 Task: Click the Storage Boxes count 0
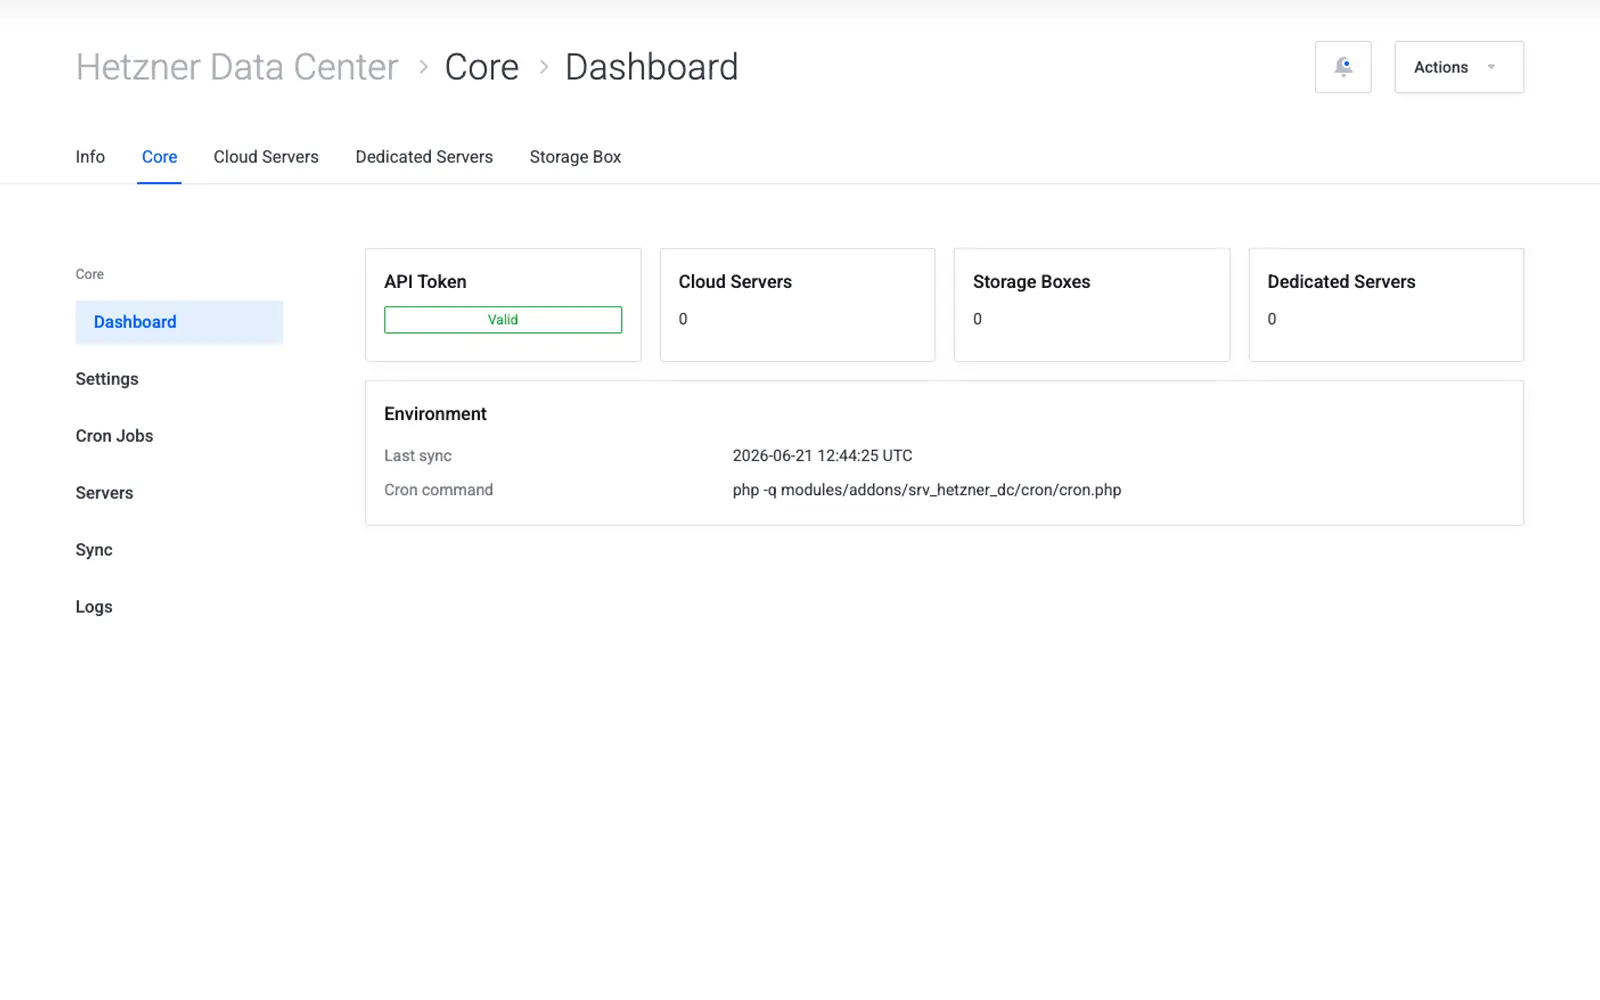(977, 319)
